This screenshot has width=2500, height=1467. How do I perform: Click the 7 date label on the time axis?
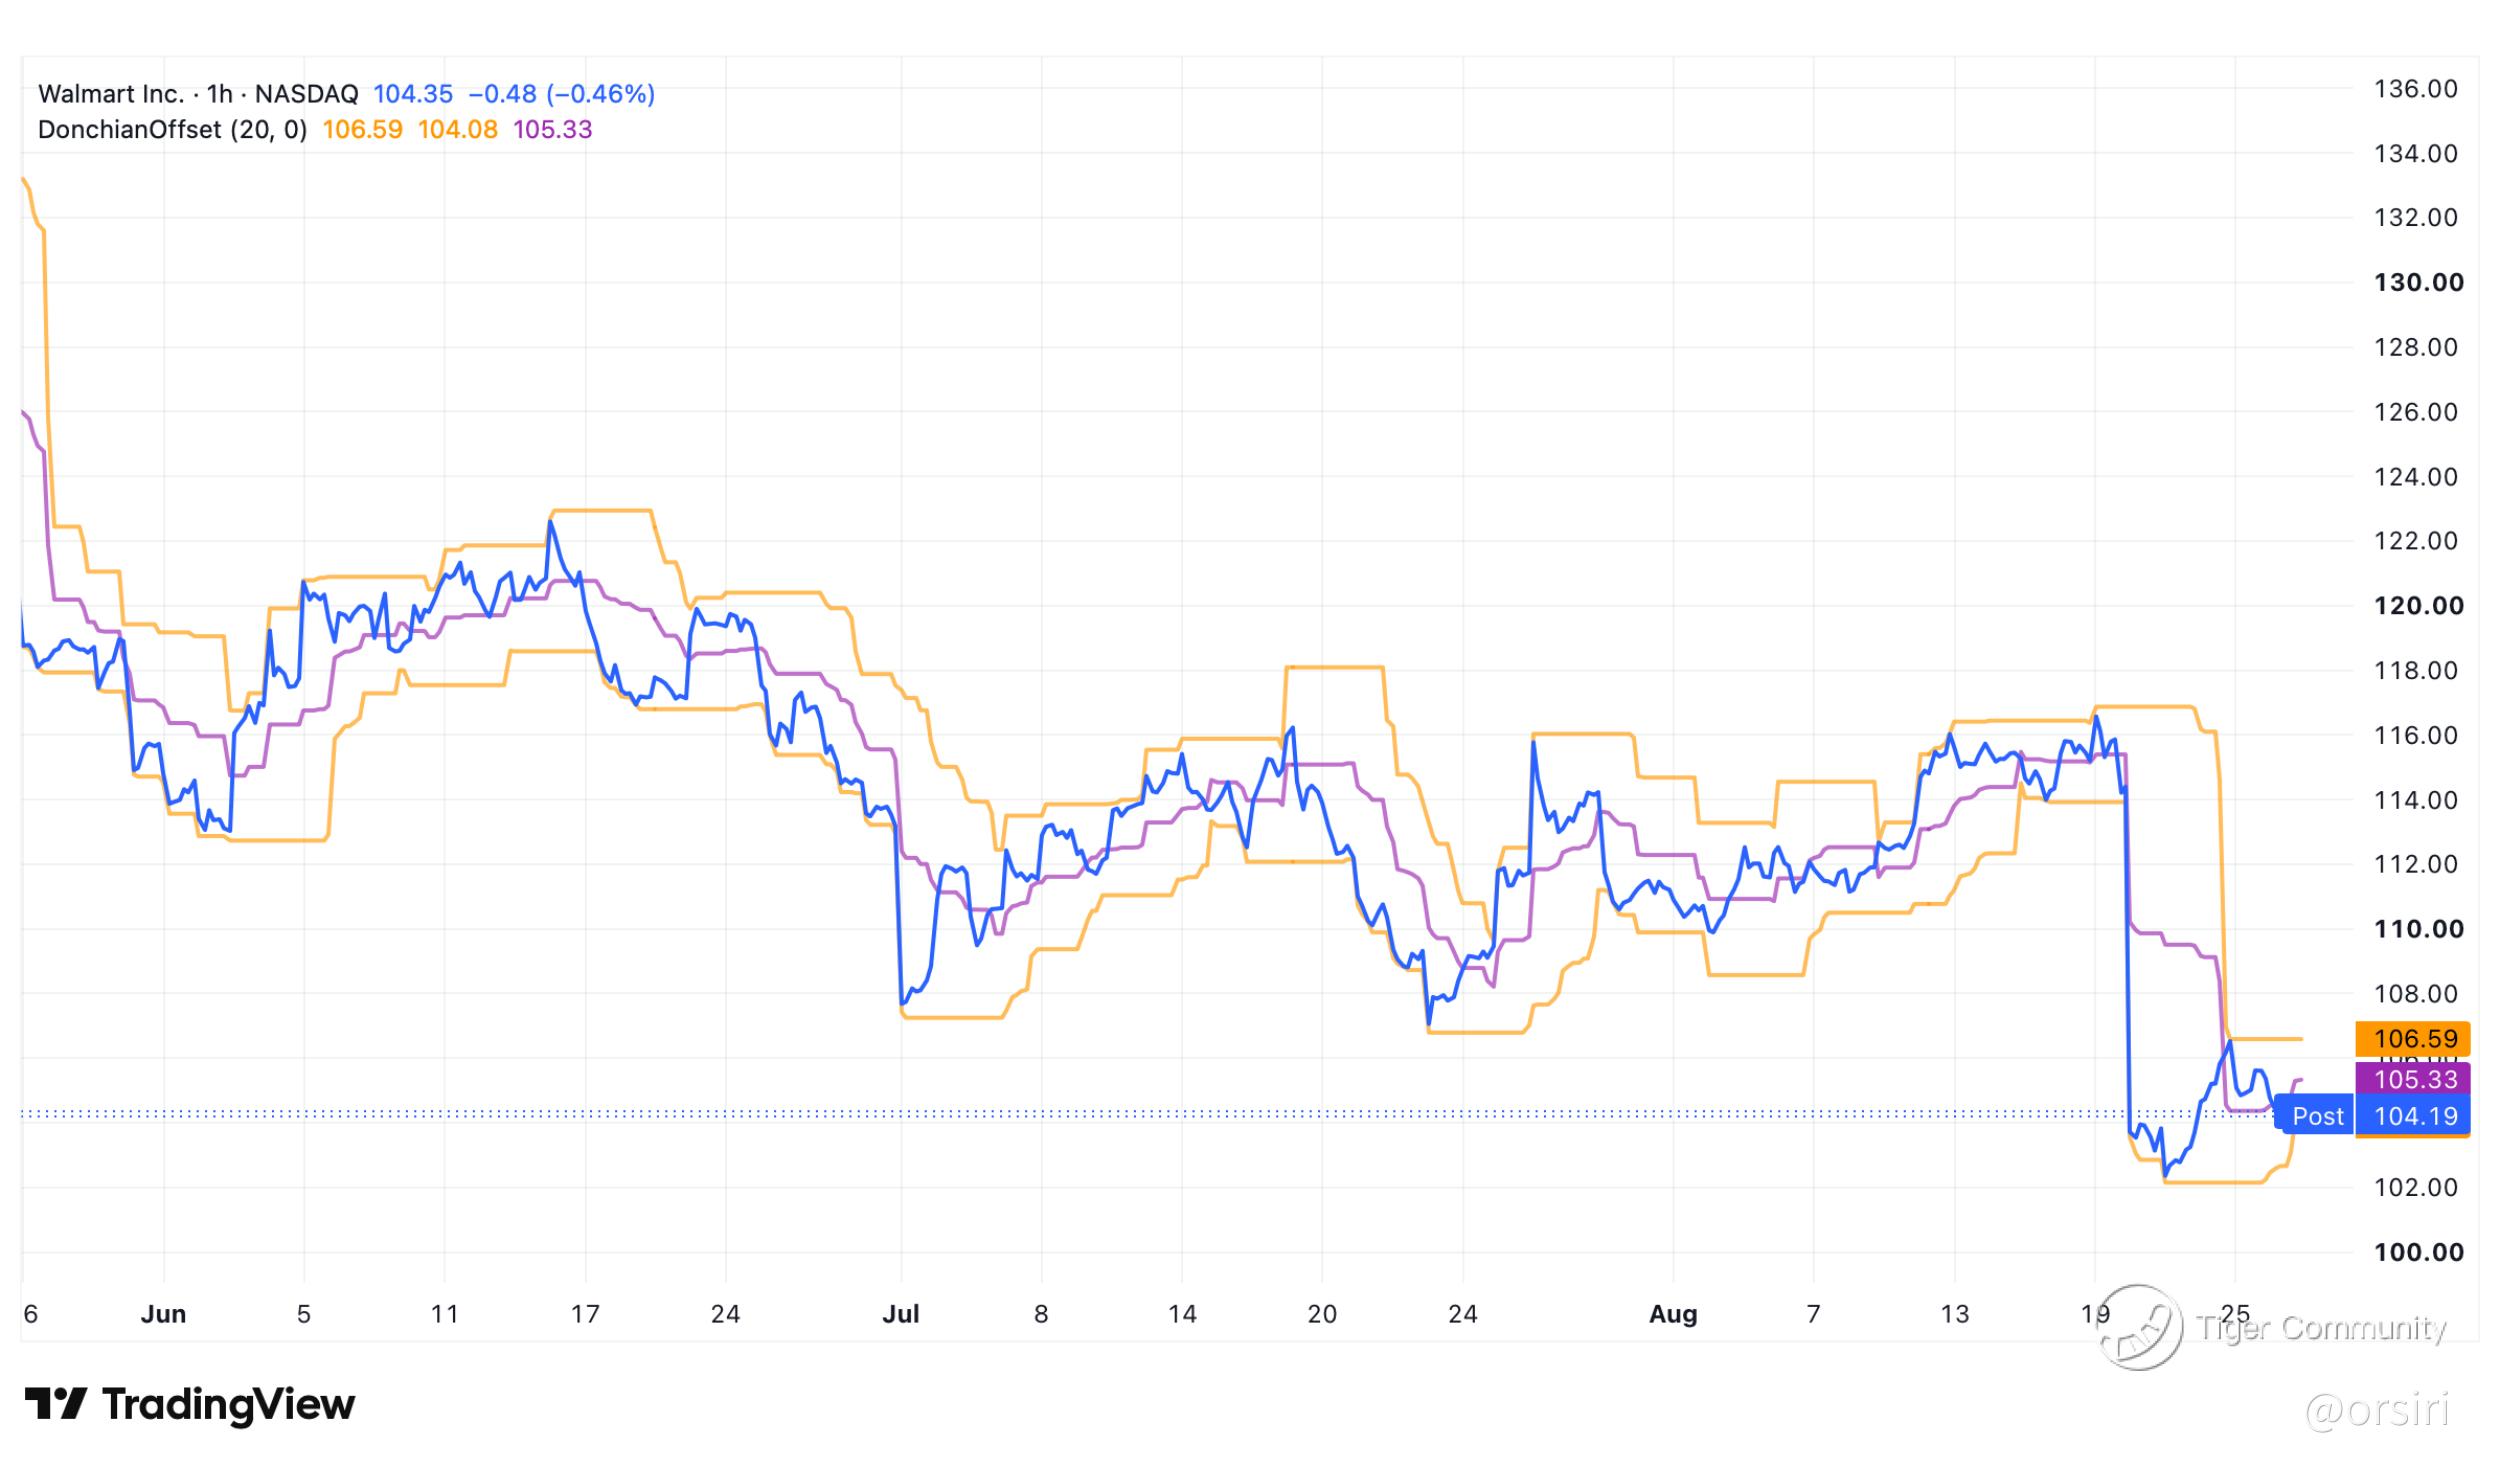[x=1813, y=1314]
